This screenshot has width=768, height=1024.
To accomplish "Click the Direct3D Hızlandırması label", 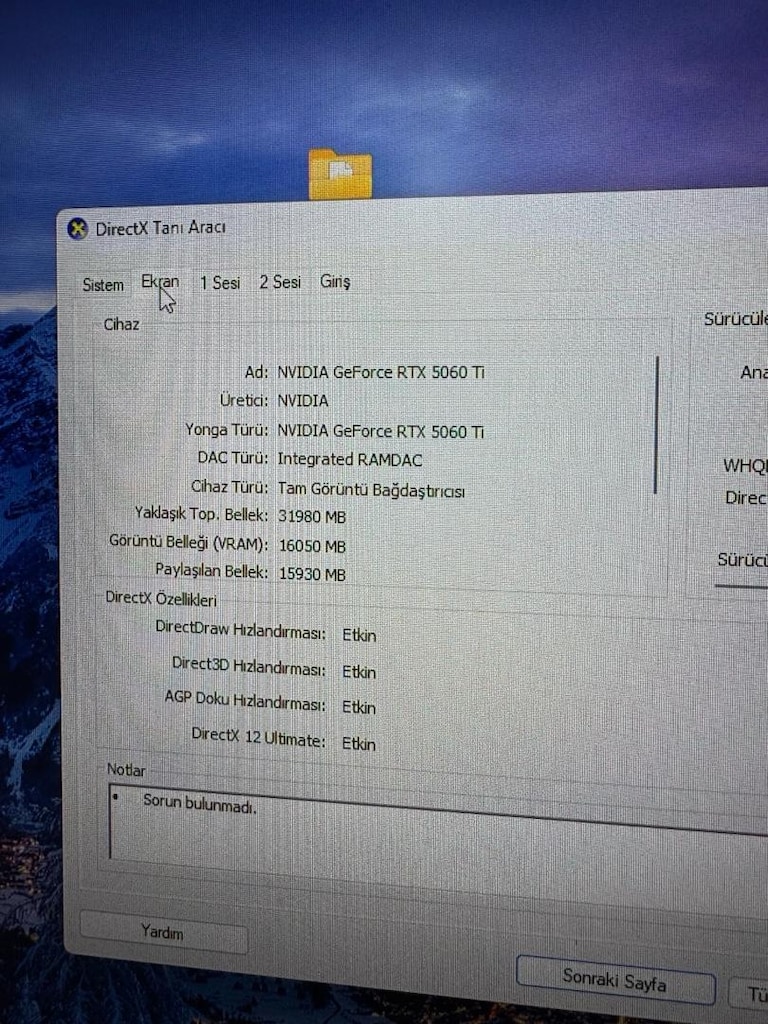I will [x=249, y=667].
